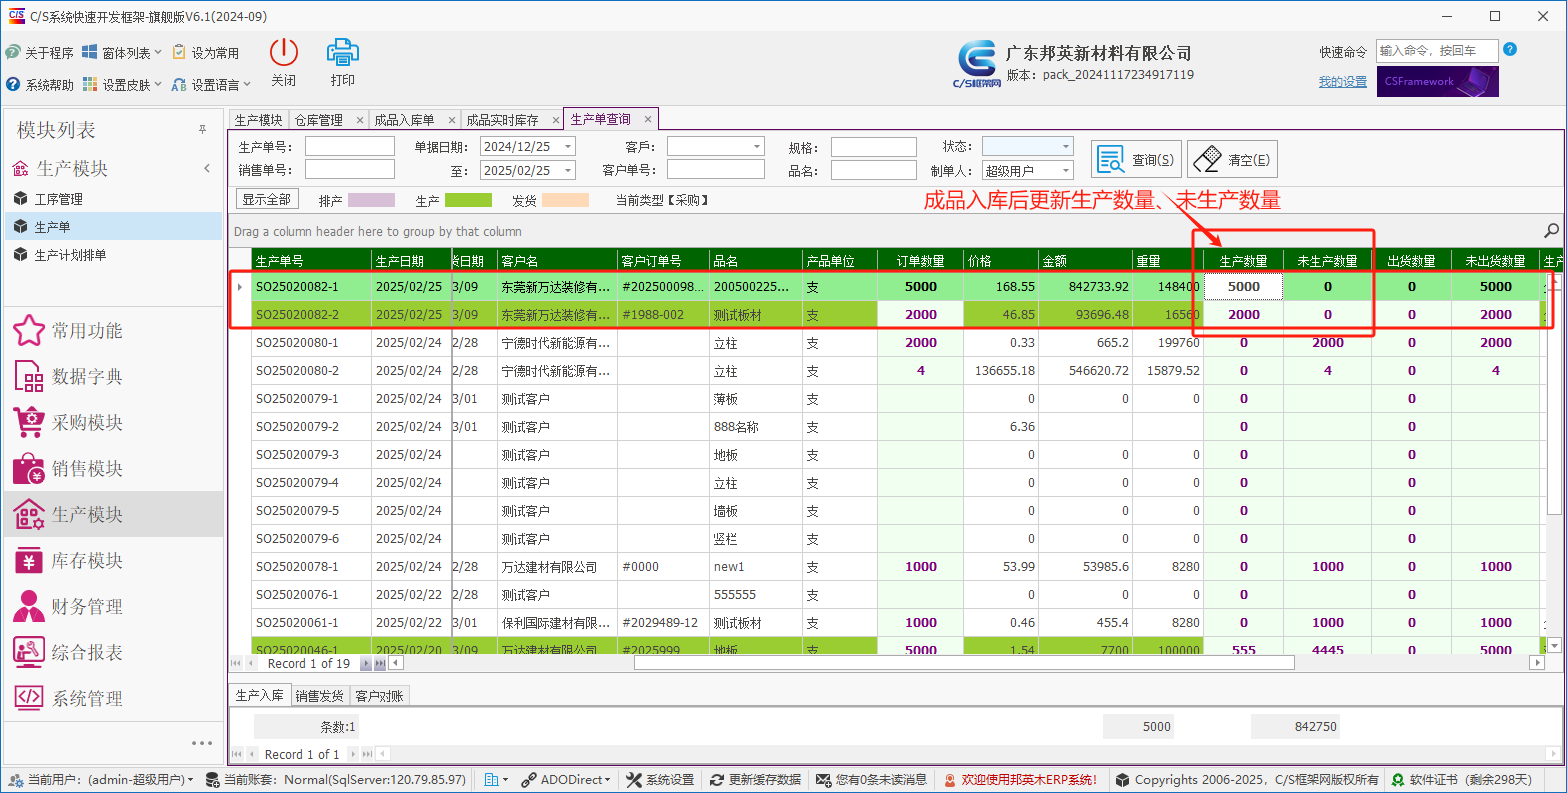Click 更新缓存数据 in status bar

(x=755, y=779)
